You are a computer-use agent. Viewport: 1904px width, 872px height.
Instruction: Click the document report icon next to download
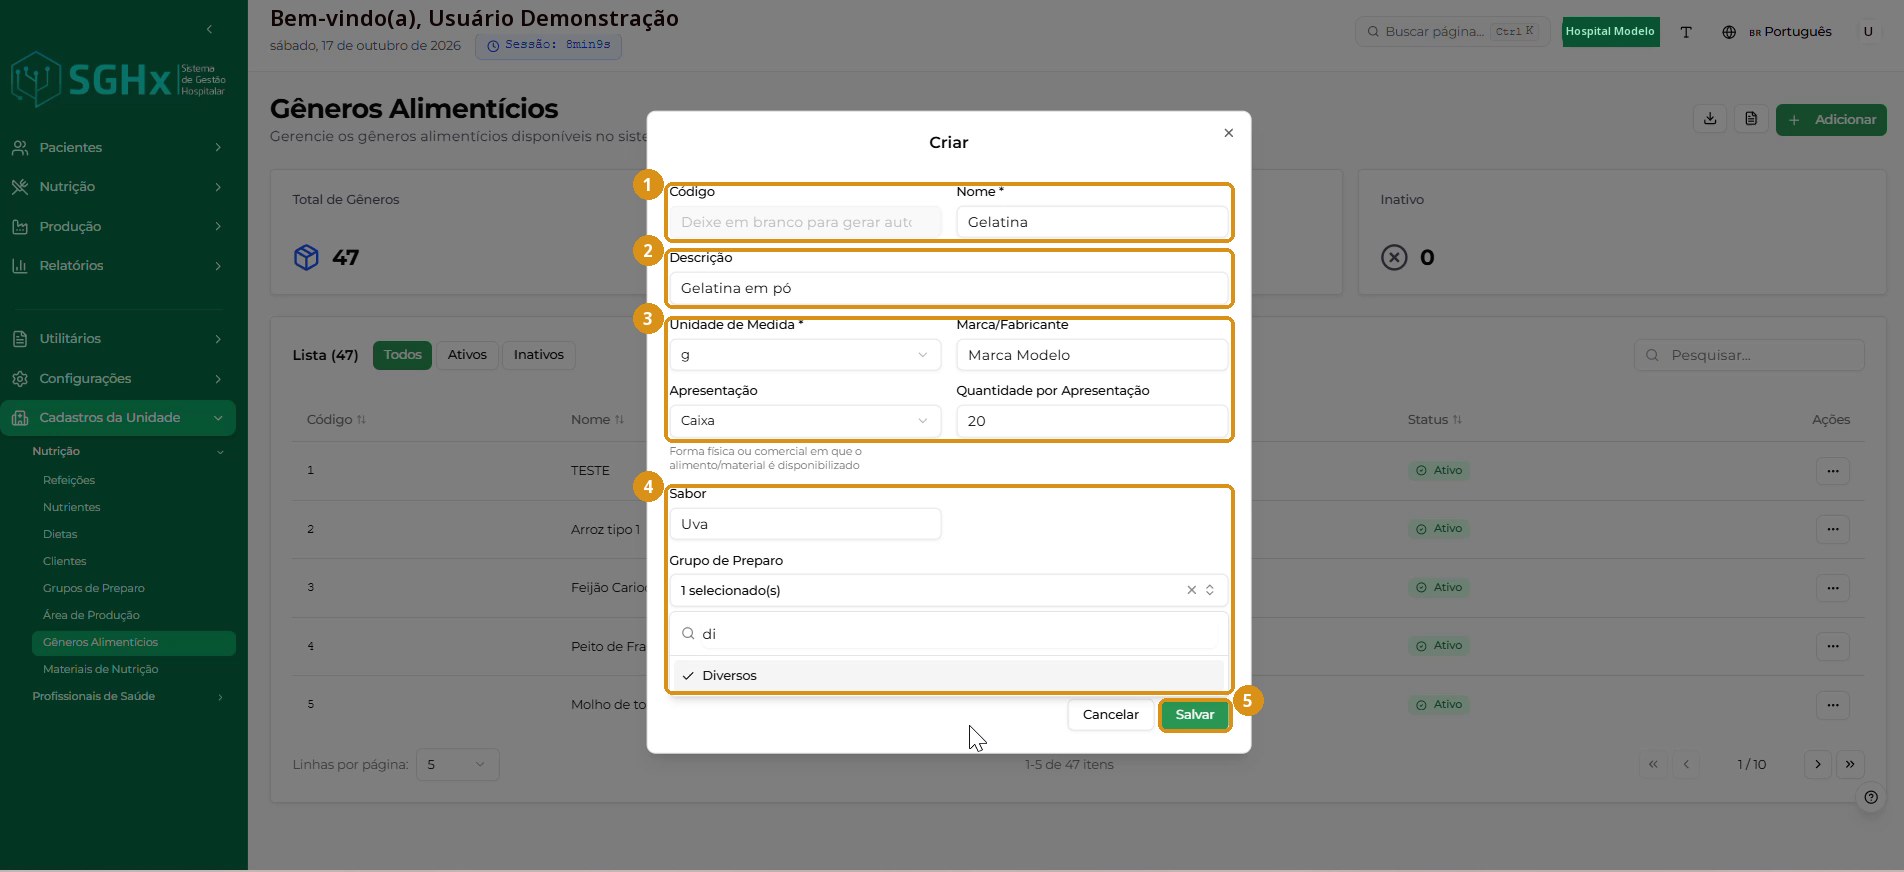pos(1751,119)
